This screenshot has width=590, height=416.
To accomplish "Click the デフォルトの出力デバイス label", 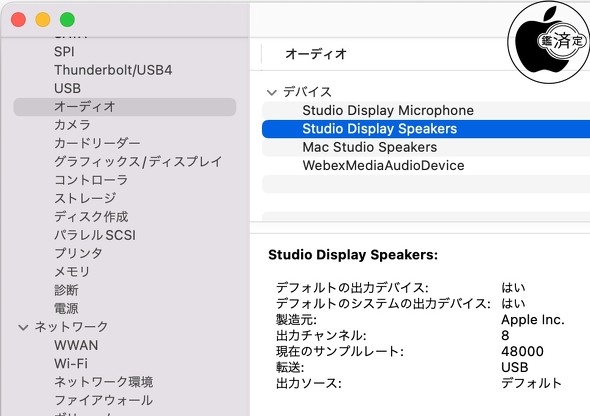I will [352, 288].
